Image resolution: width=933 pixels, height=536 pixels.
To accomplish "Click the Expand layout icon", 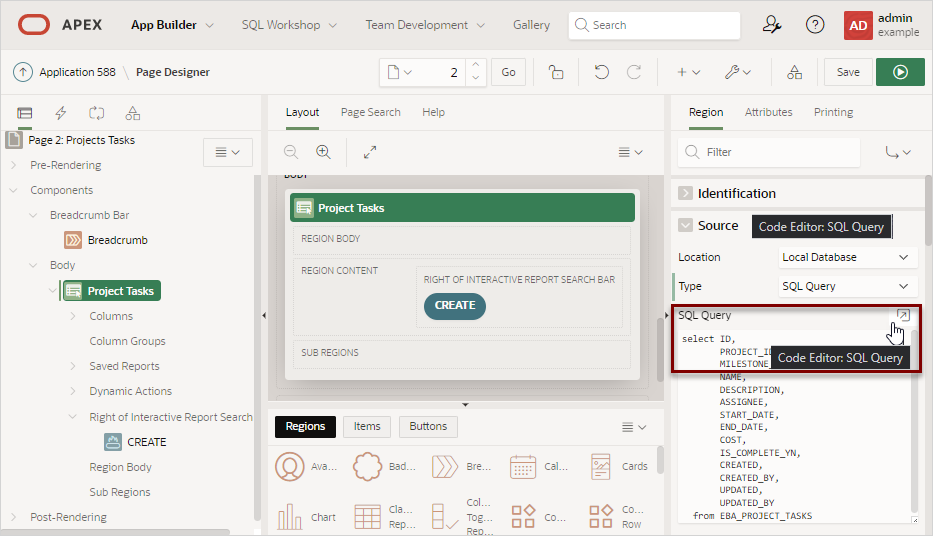I will tap(370, 152).
